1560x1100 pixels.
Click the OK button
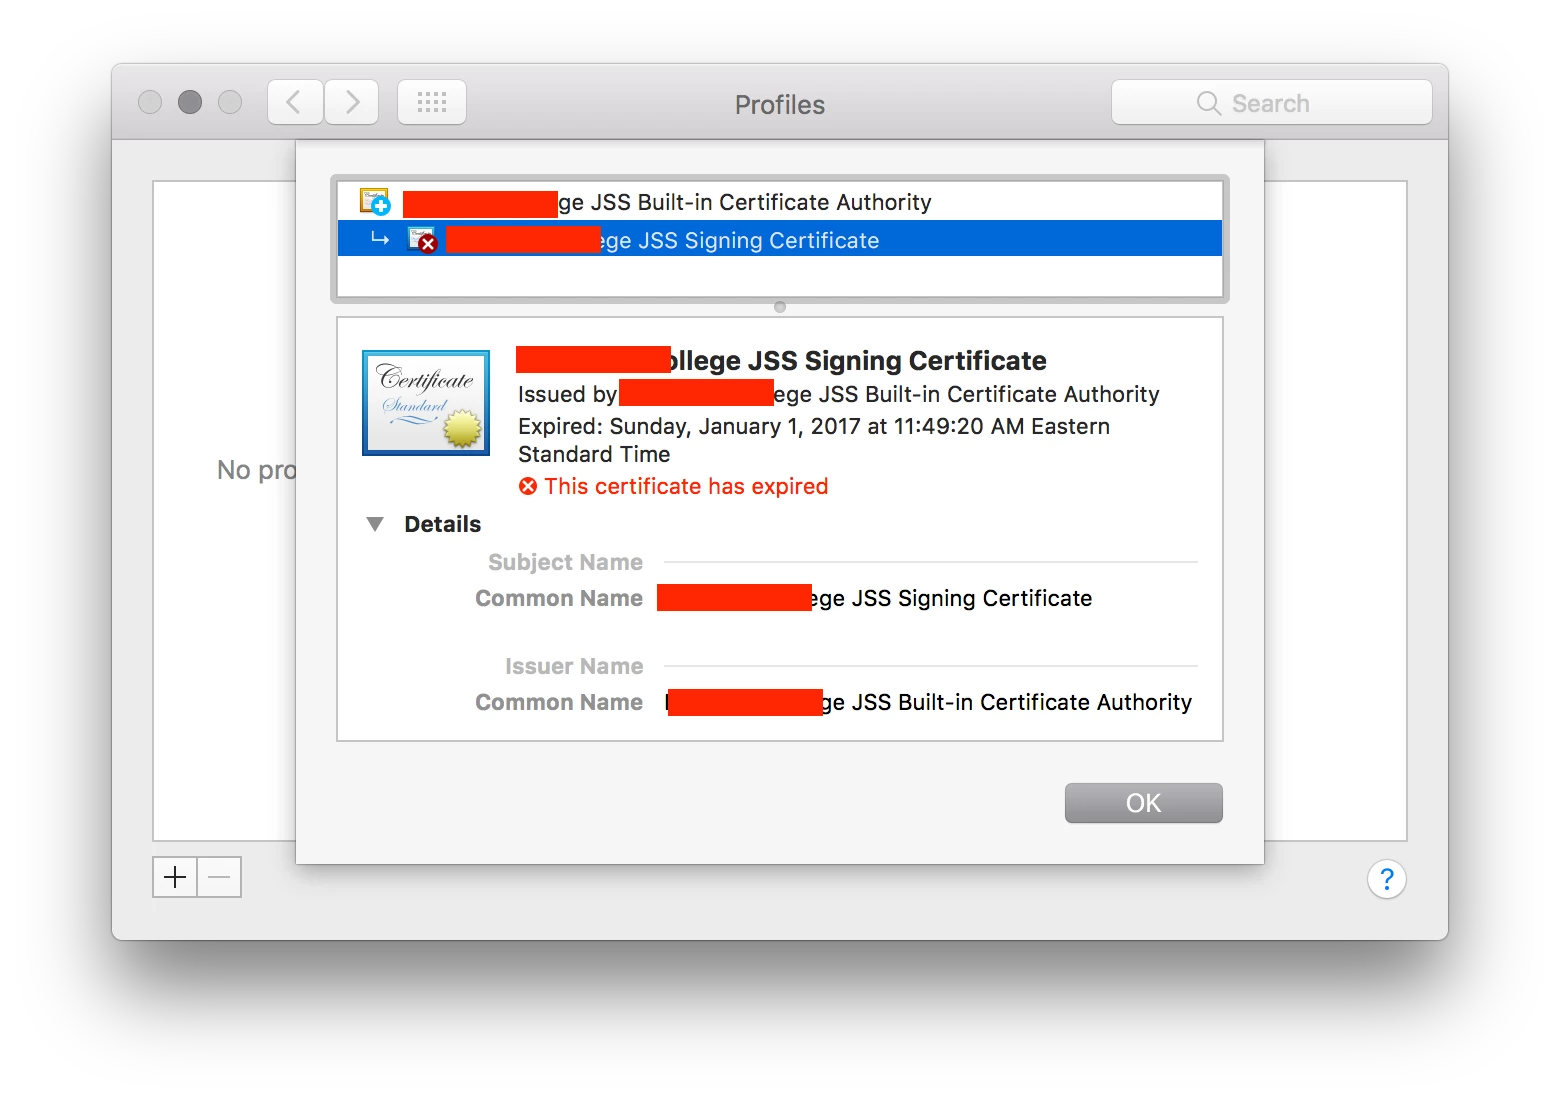pyautogui.click(x=1143, y=803)
